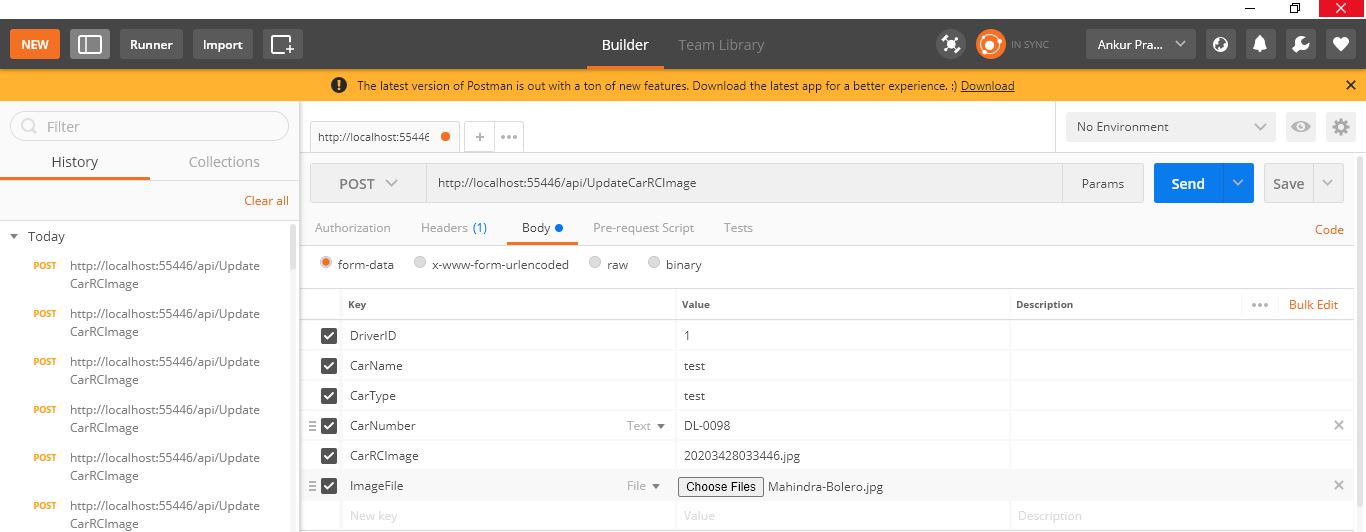The image size is (1366, 532).
Task: Switch to the Headers tab
Action: click(453, 228)
